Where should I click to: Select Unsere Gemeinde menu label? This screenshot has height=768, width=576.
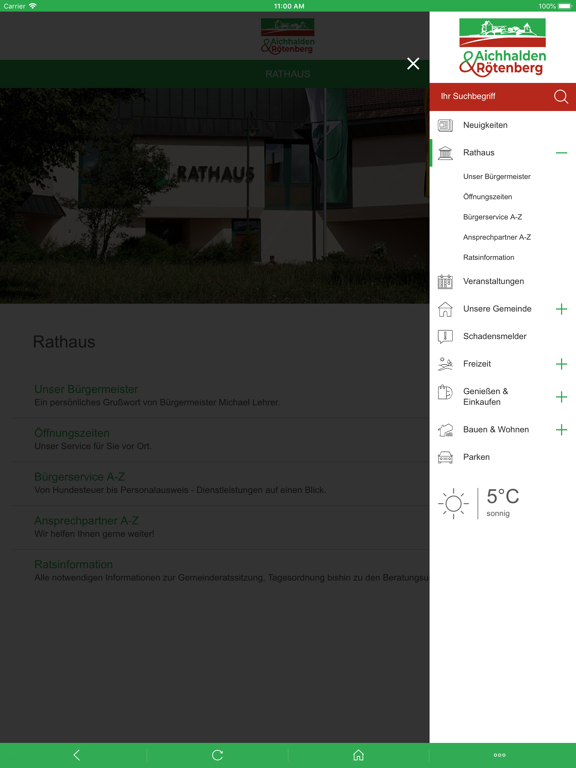tap(497, 309)
